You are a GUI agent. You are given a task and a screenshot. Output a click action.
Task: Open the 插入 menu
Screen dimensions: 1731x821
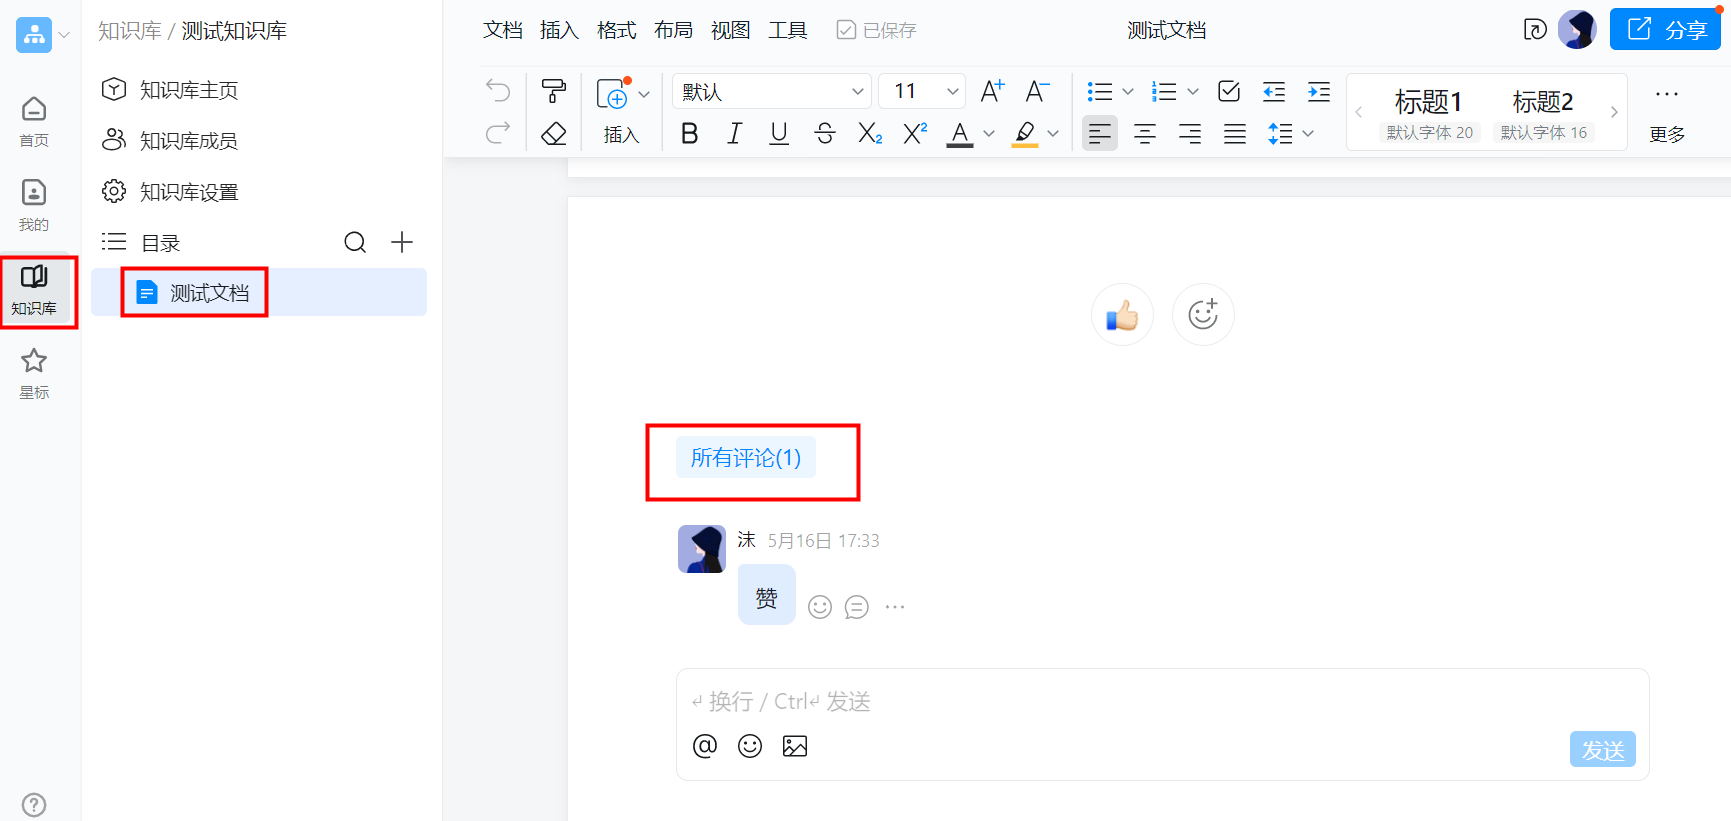pyautogui.click(x=560, y=30)
